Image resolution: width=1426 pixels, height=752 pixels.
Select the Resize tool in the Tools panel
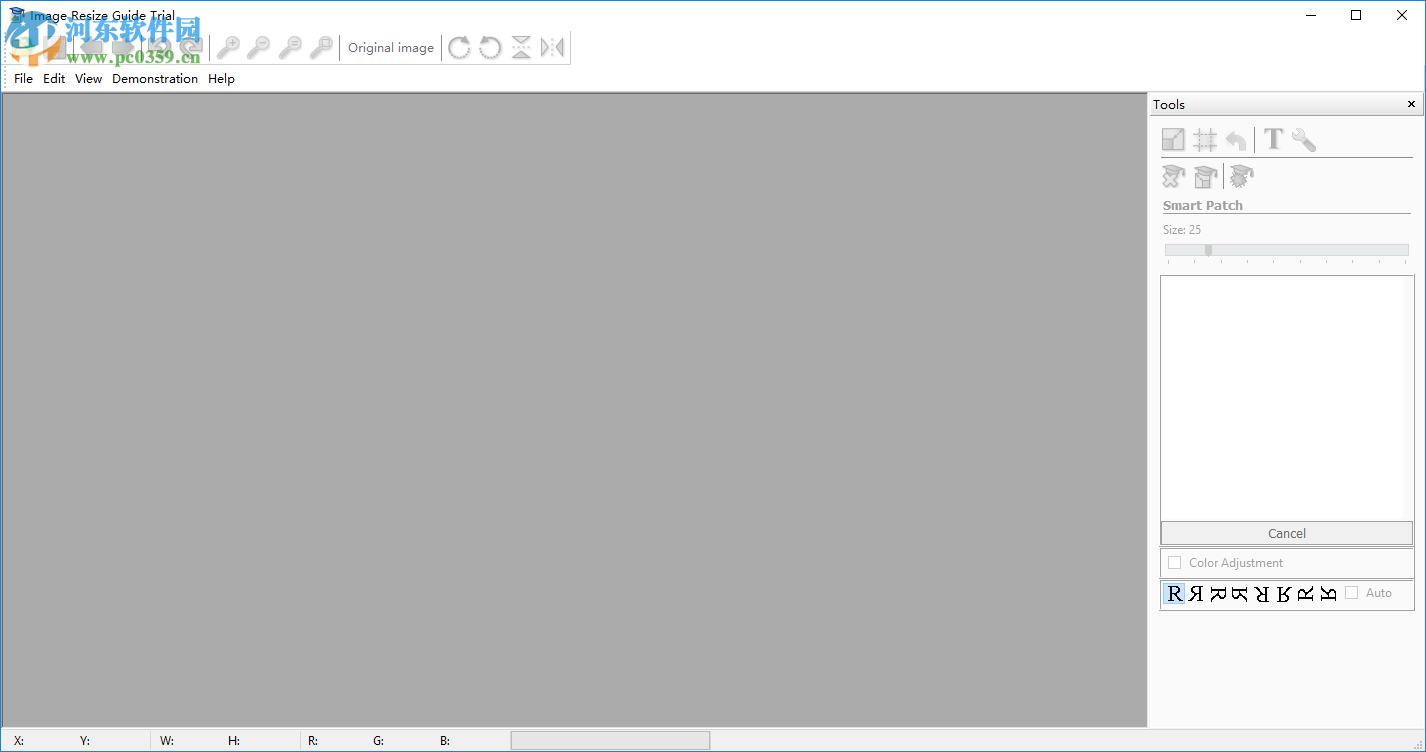click(1172, 139)
